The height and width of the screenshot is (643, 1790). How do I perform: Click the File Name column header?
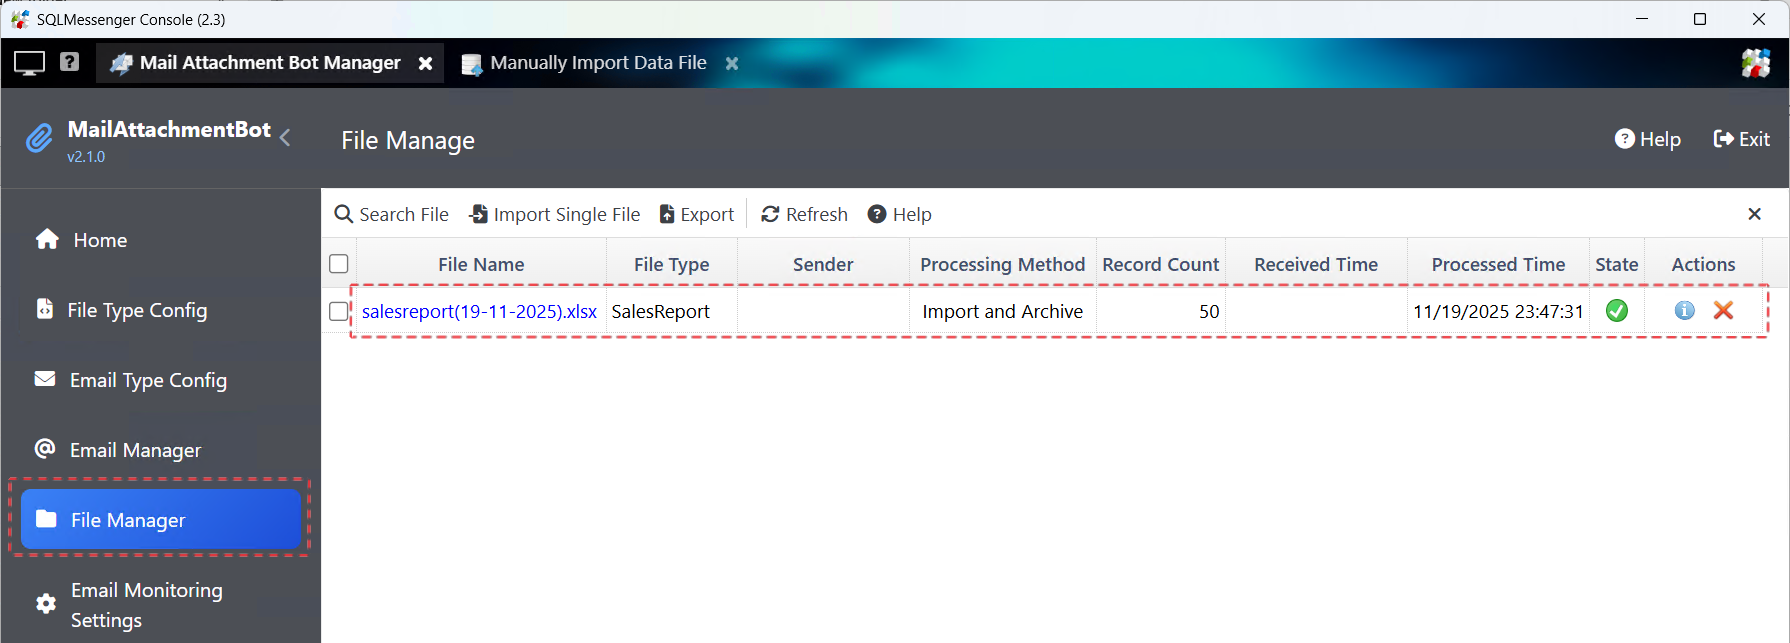click(x=481, y=264)
